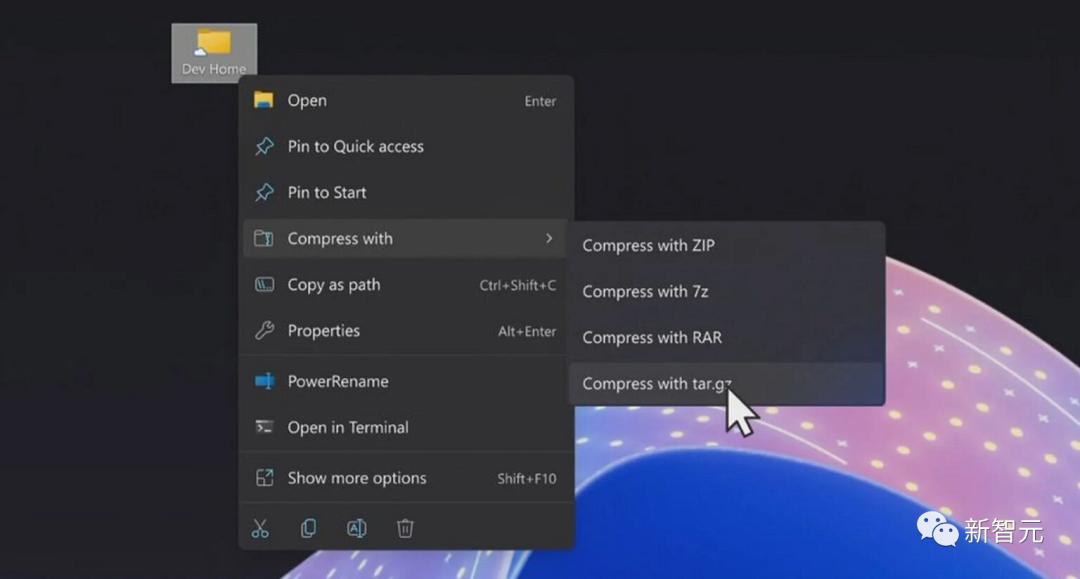Choose Compress with tar.gz
This screenshot has width=1080, height=579.
pos(656,383)
